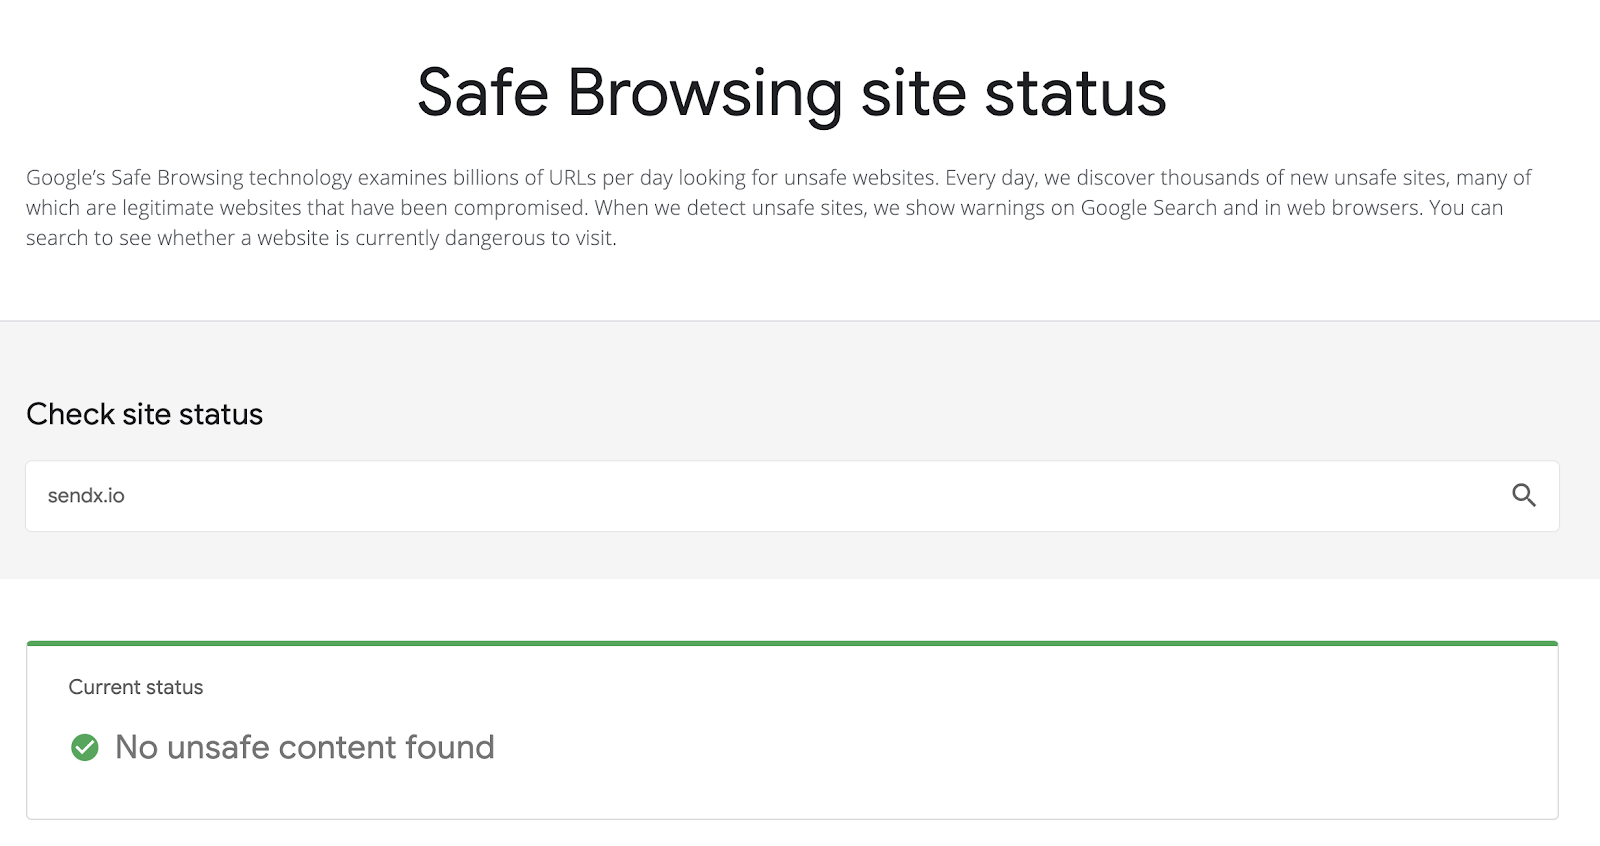Click the 'No unsafe content found' message
The height and width of the screenshot is (846, 1600).
pyautogui.click(x=304, y=747)
